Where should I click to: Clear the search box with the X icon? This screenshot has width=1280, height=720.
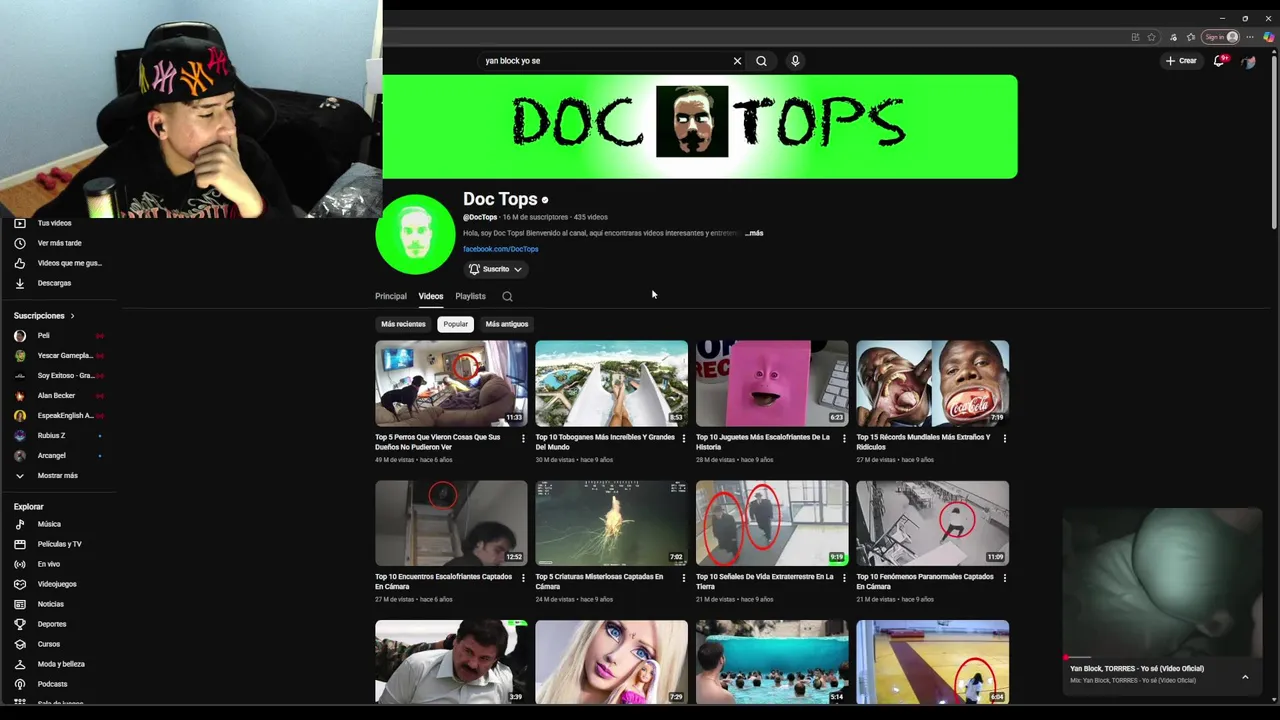tap(737, 61)
